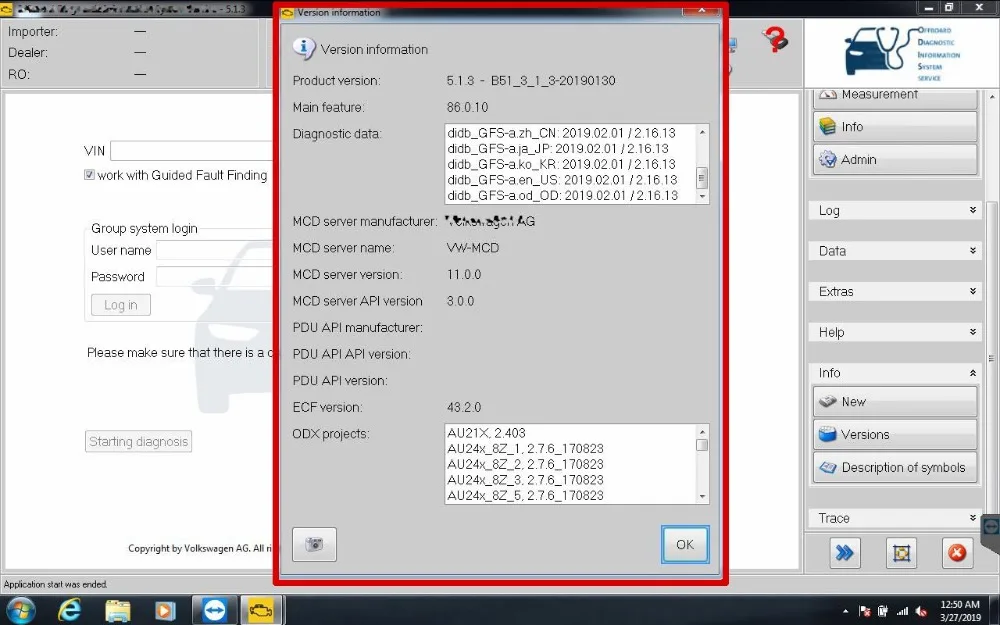Click the Starting diagnosis button
Screen dimensions: 1000x625
click(138, 441)
